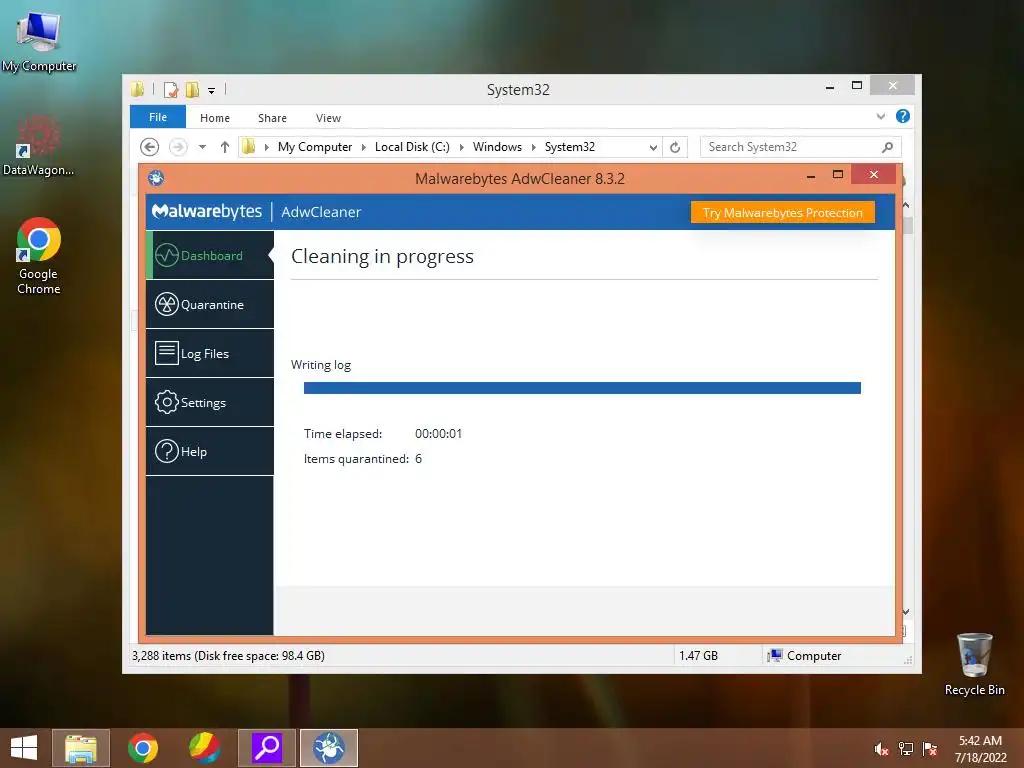Image resolution: width=1024 pixels, height=768 pixels.
Task: Open the Share ribbon tab
Action: [x=272, y=118]
